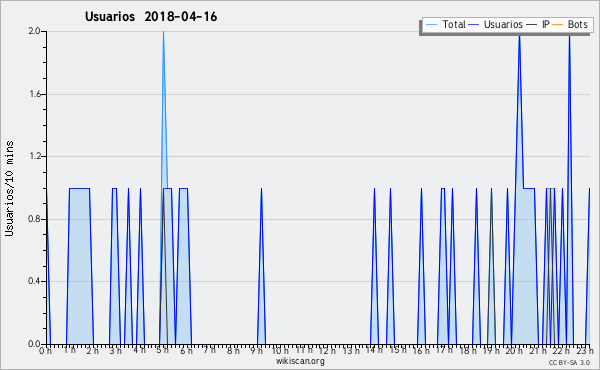The height and width of the screenshot is (370, 600).
Task: Click the '1 h' x-axis label
Action: tap(69, 350)
